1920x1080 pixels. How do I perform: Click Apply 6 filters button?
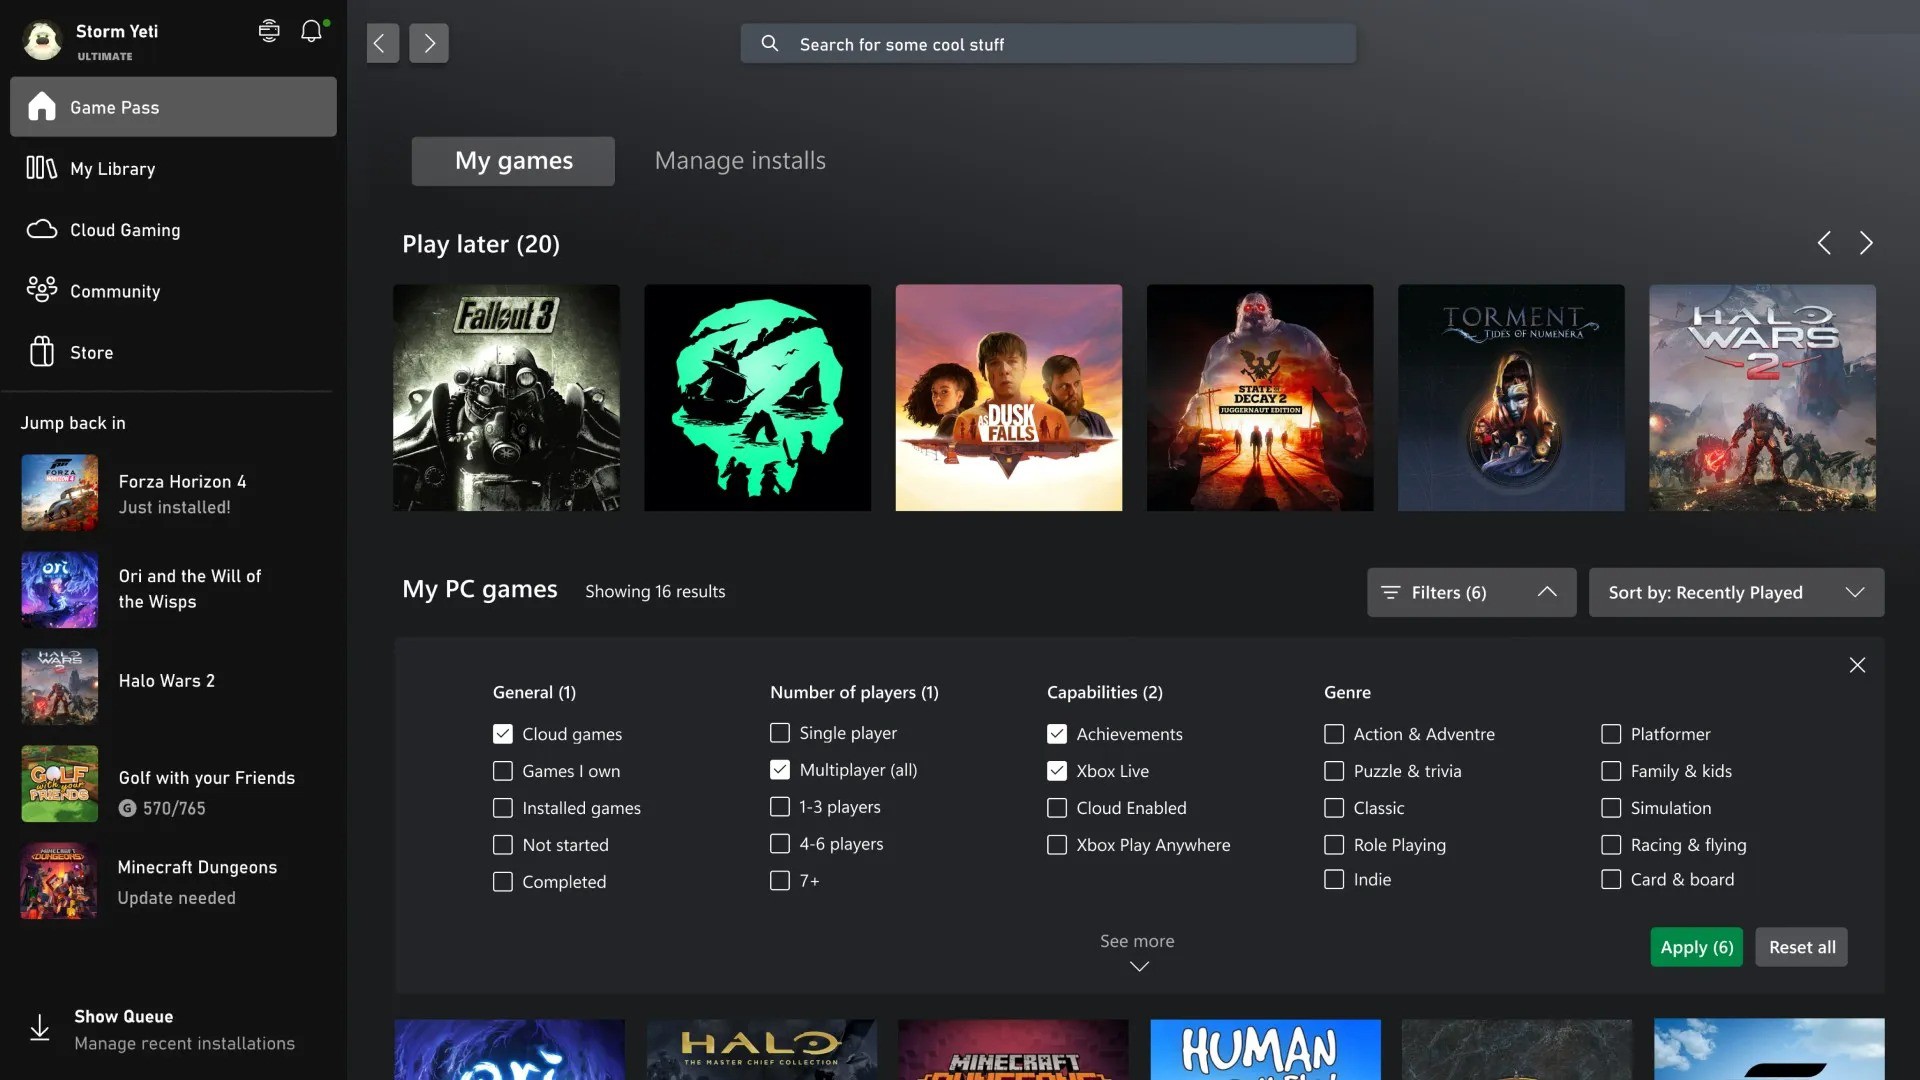coord(1696,945)
